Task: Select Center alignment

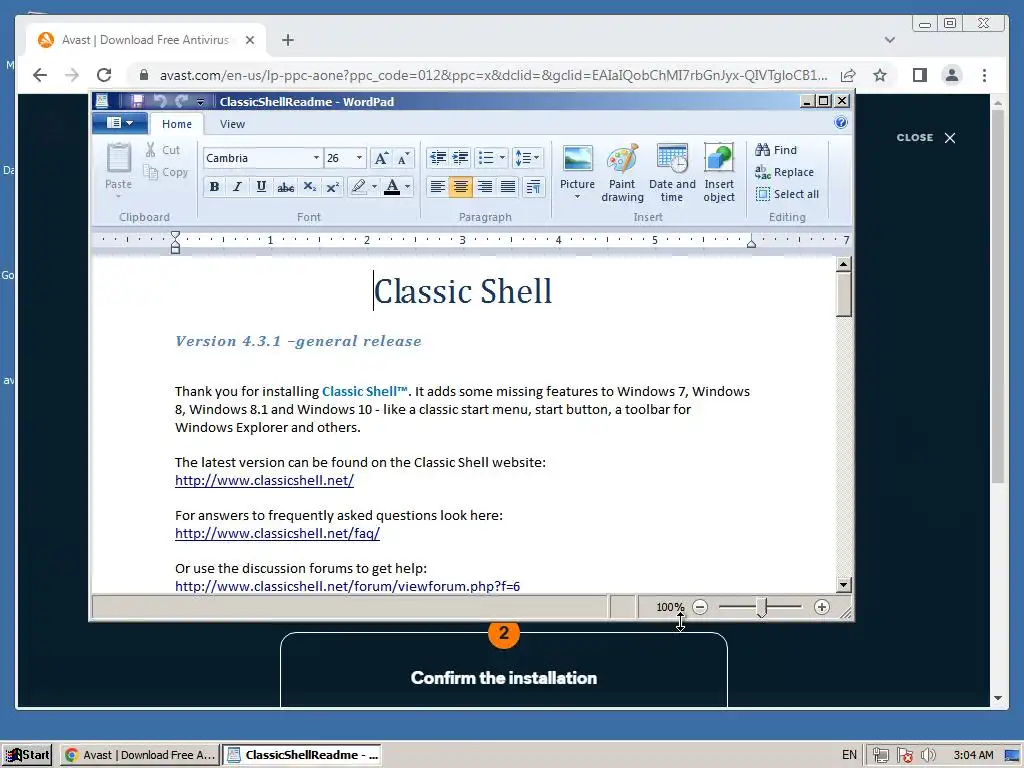Action: pos(460,187)
